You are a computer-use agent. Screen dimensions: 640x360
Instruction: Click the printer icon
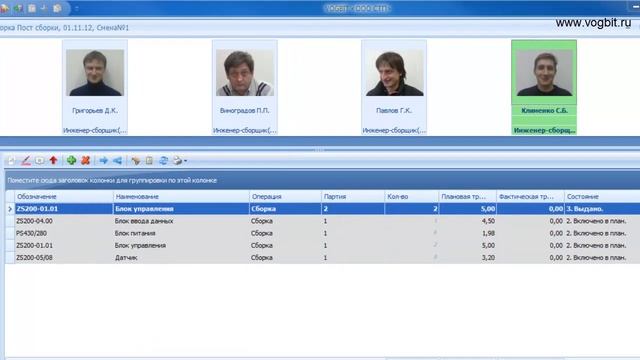pos(177,160)
